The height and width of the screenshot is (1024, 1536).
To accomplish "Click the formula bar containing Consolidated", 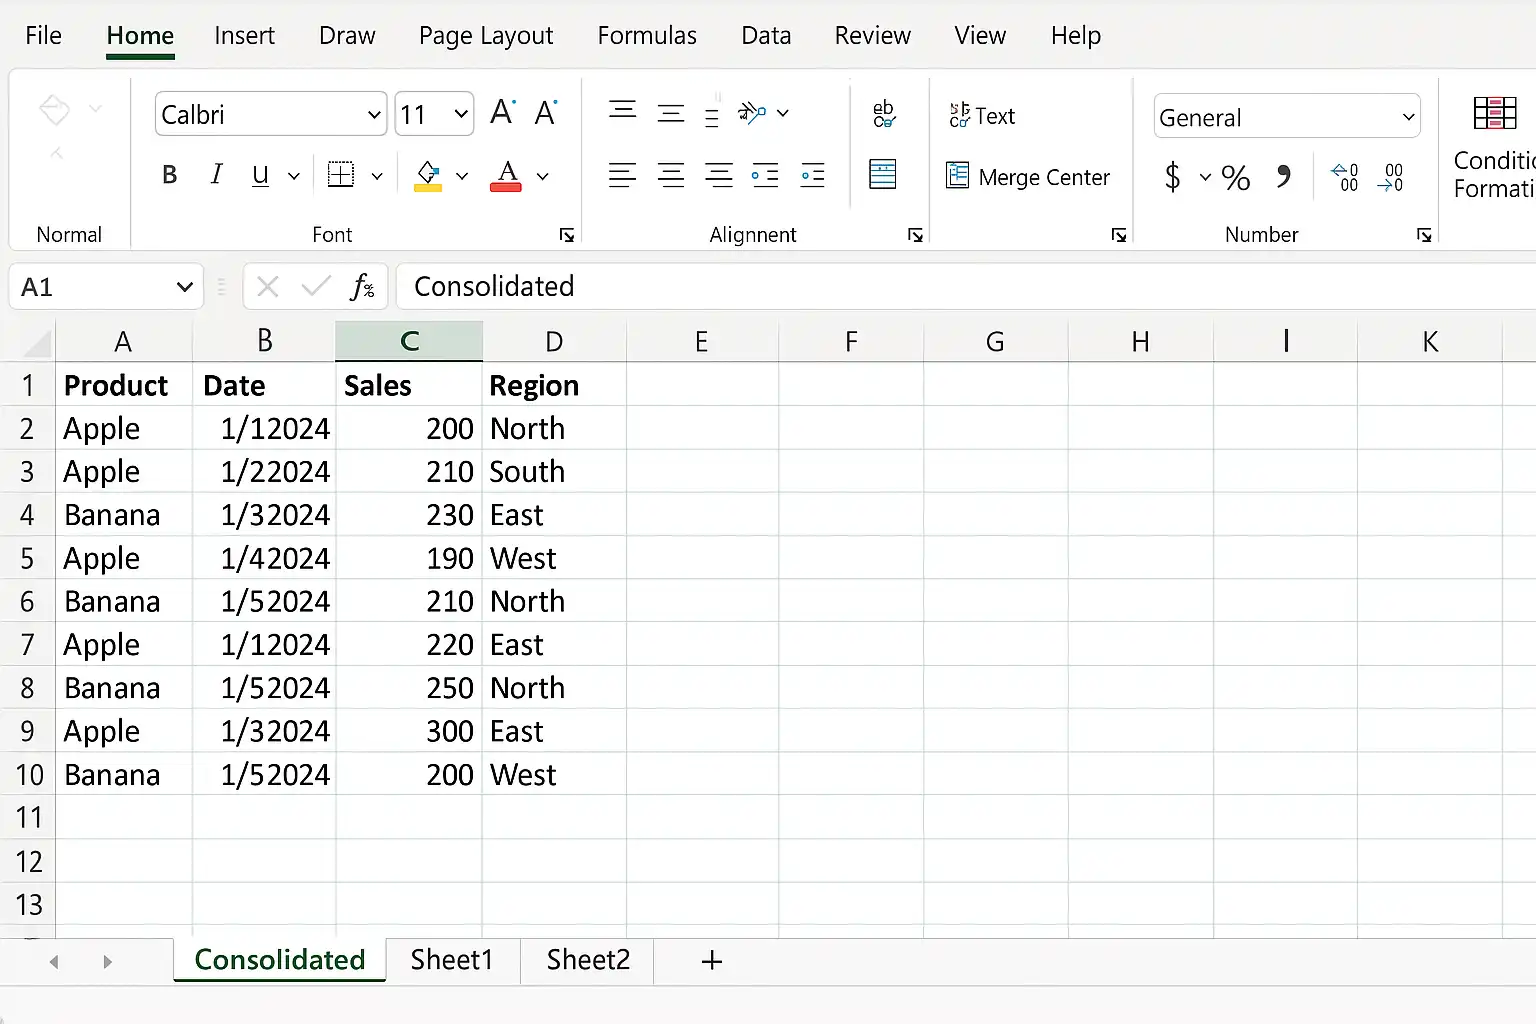I will (x=966, y=287).
